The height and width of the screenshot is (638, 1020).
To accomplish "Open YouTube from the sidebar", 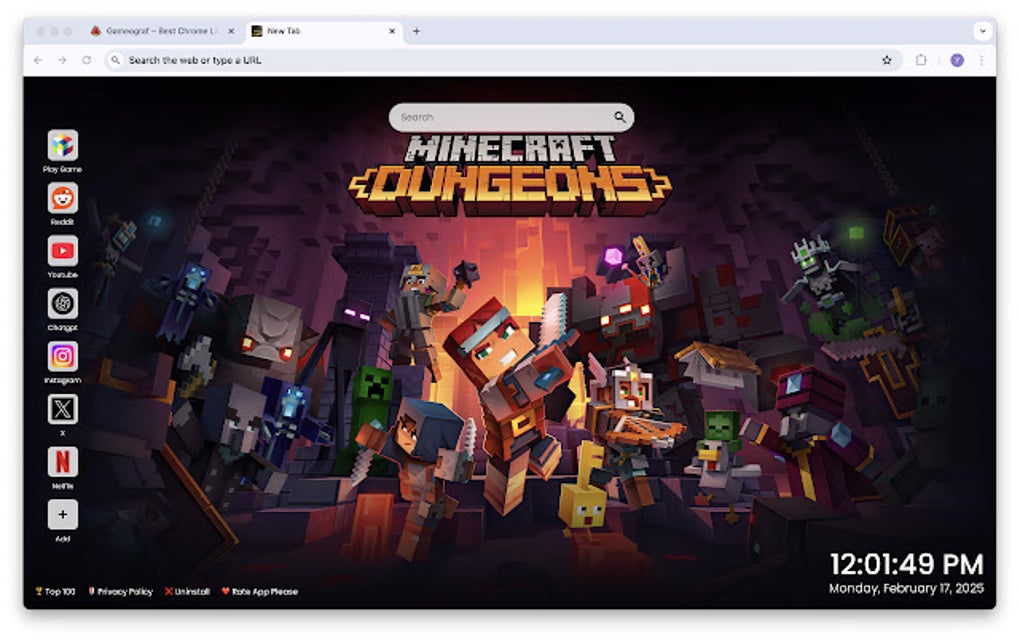I will (62, 250).
